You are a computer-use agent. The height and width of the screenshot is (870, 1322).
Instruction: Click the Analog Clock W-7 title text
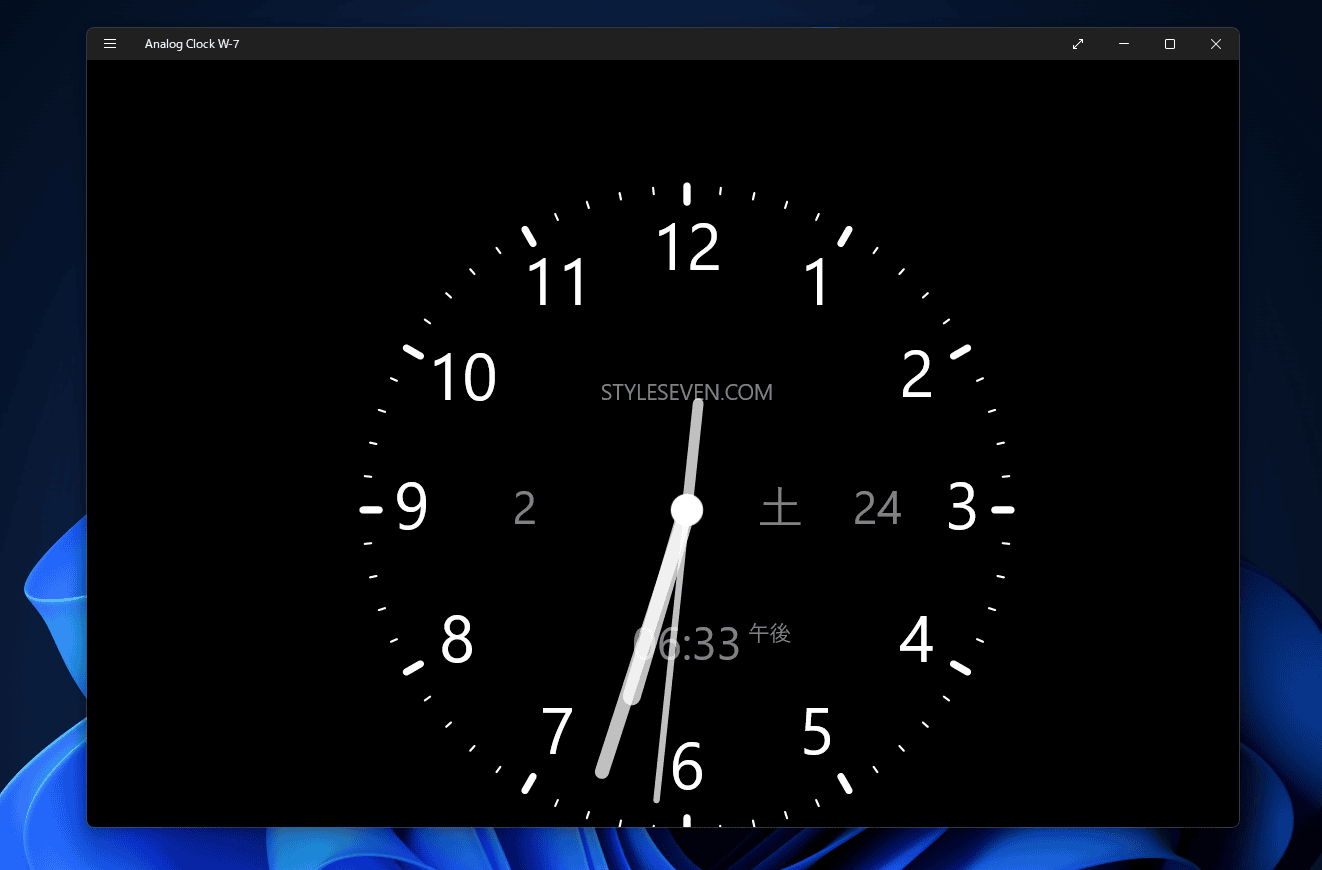[192, 44]
